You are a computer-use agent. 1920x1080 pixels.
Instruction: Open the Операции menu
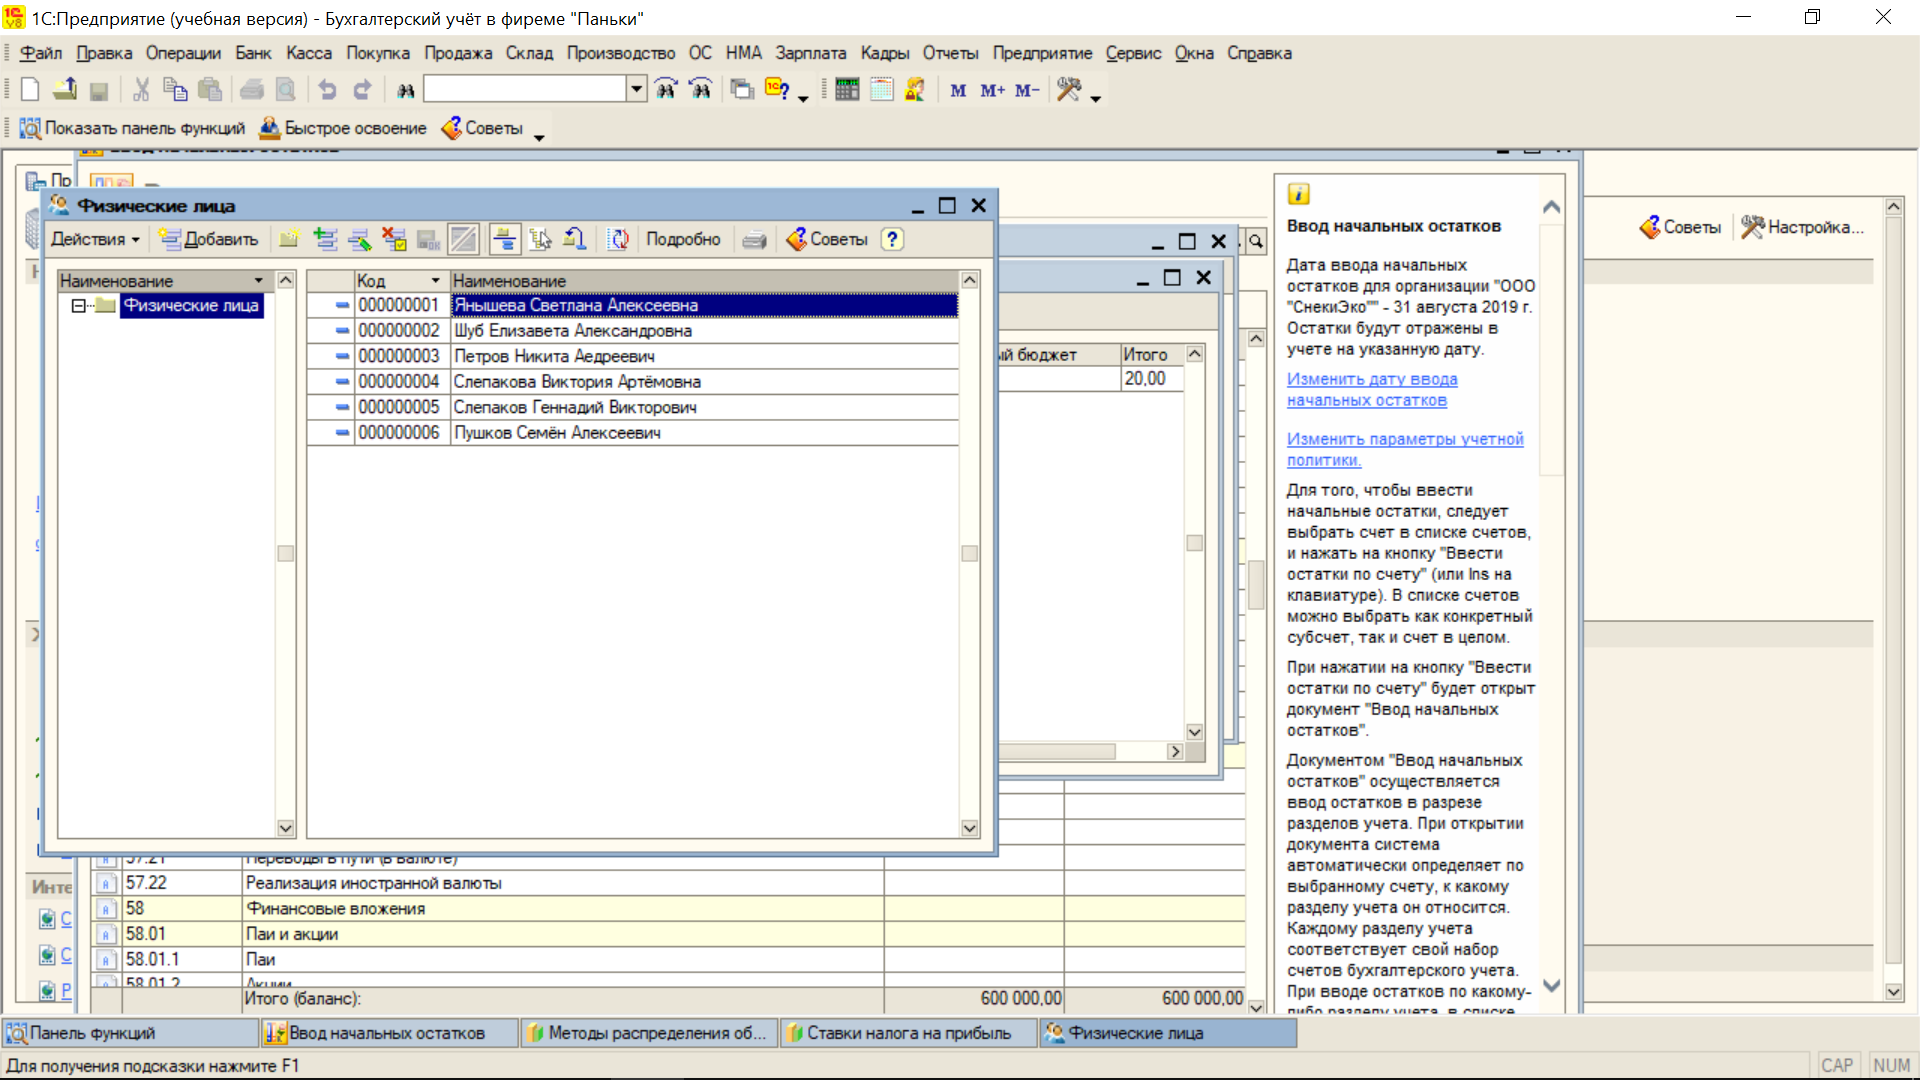pos(183,53)
